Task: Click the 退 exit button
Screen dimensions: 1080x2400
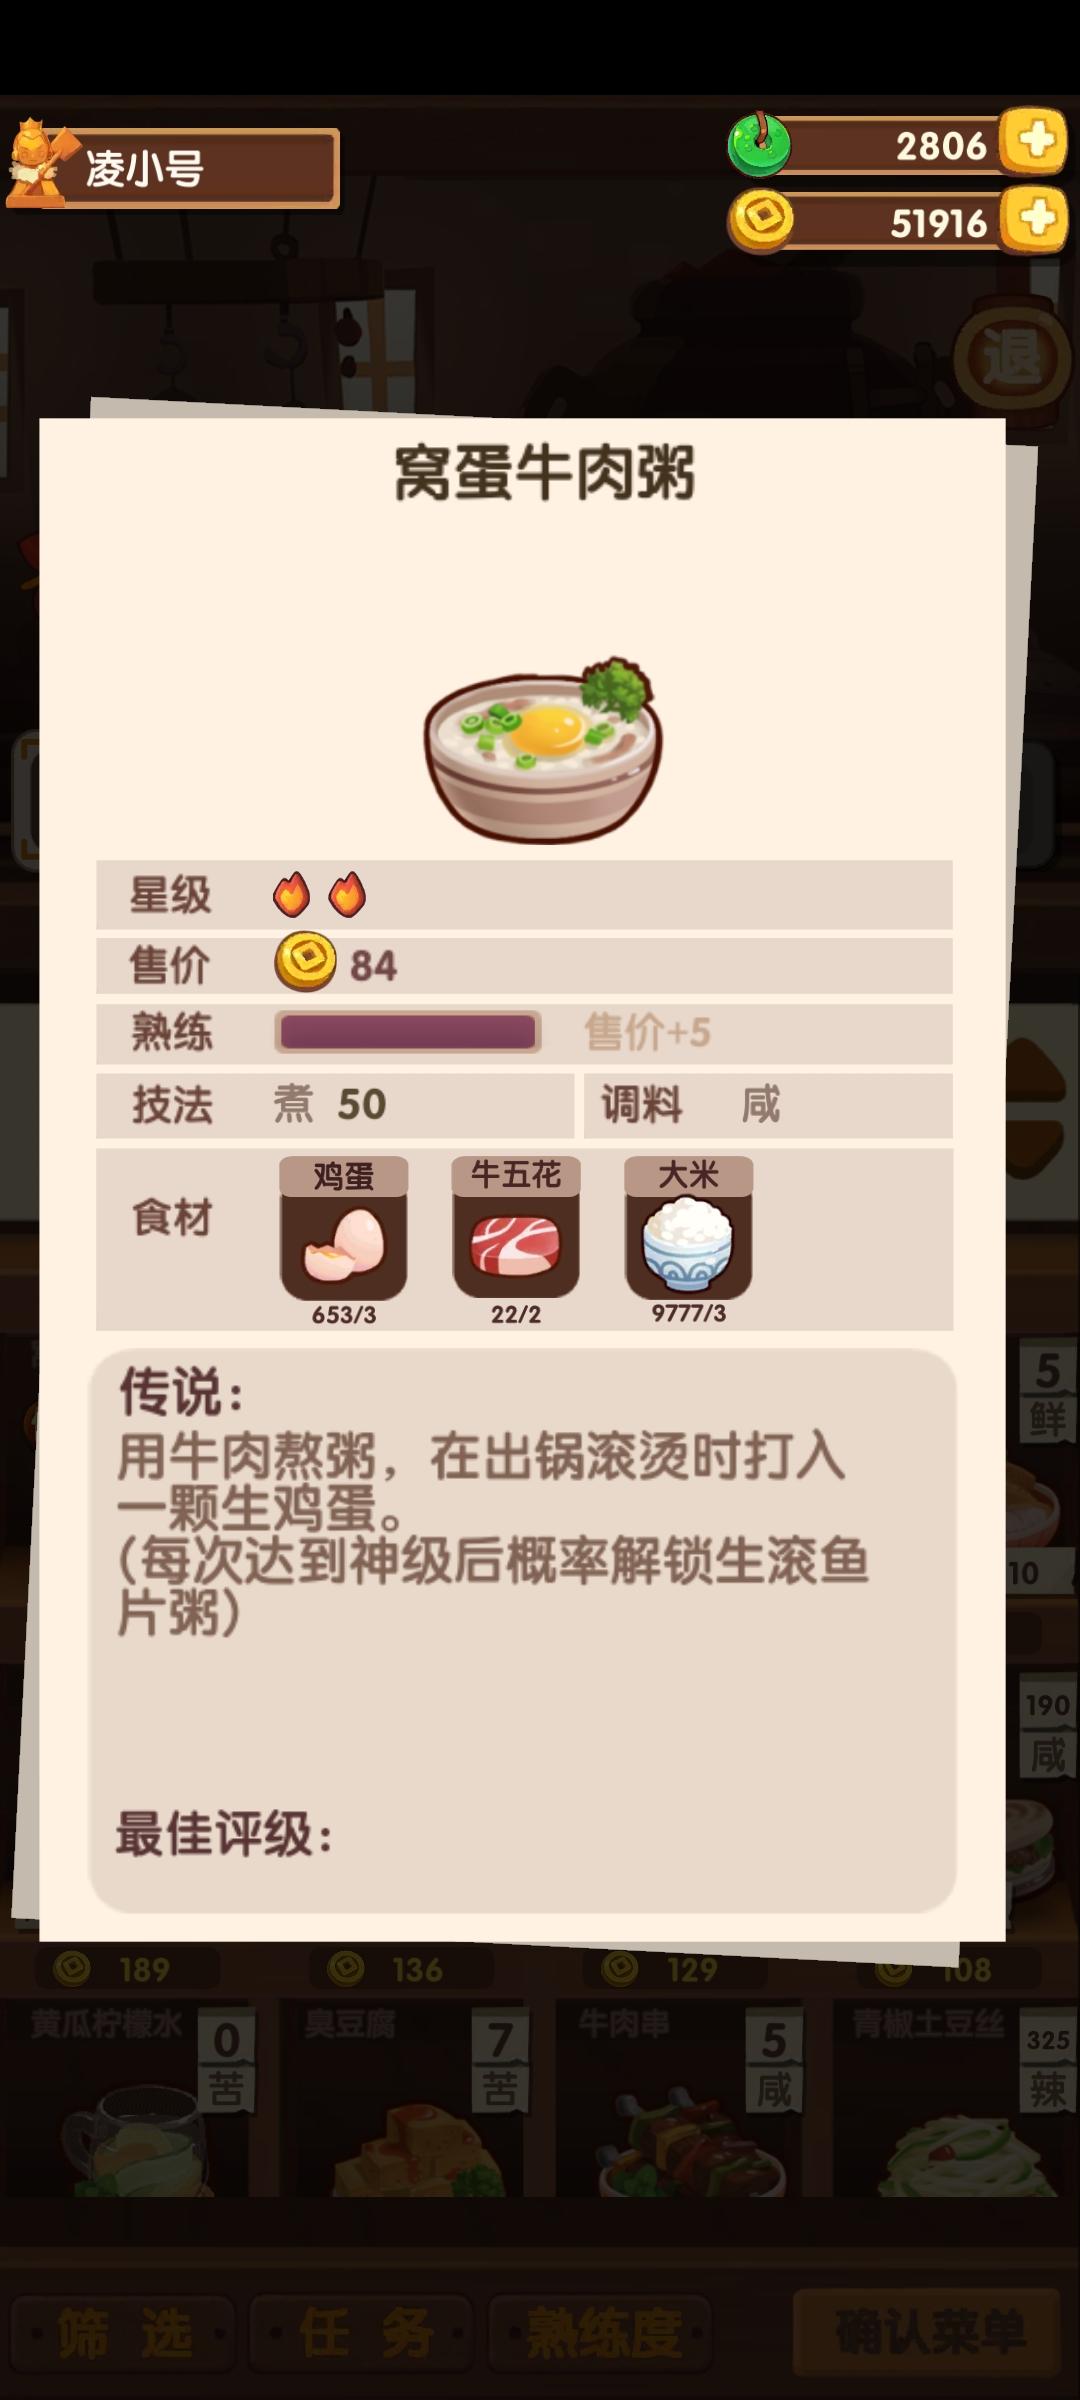Action: (x=1011, y=357)
